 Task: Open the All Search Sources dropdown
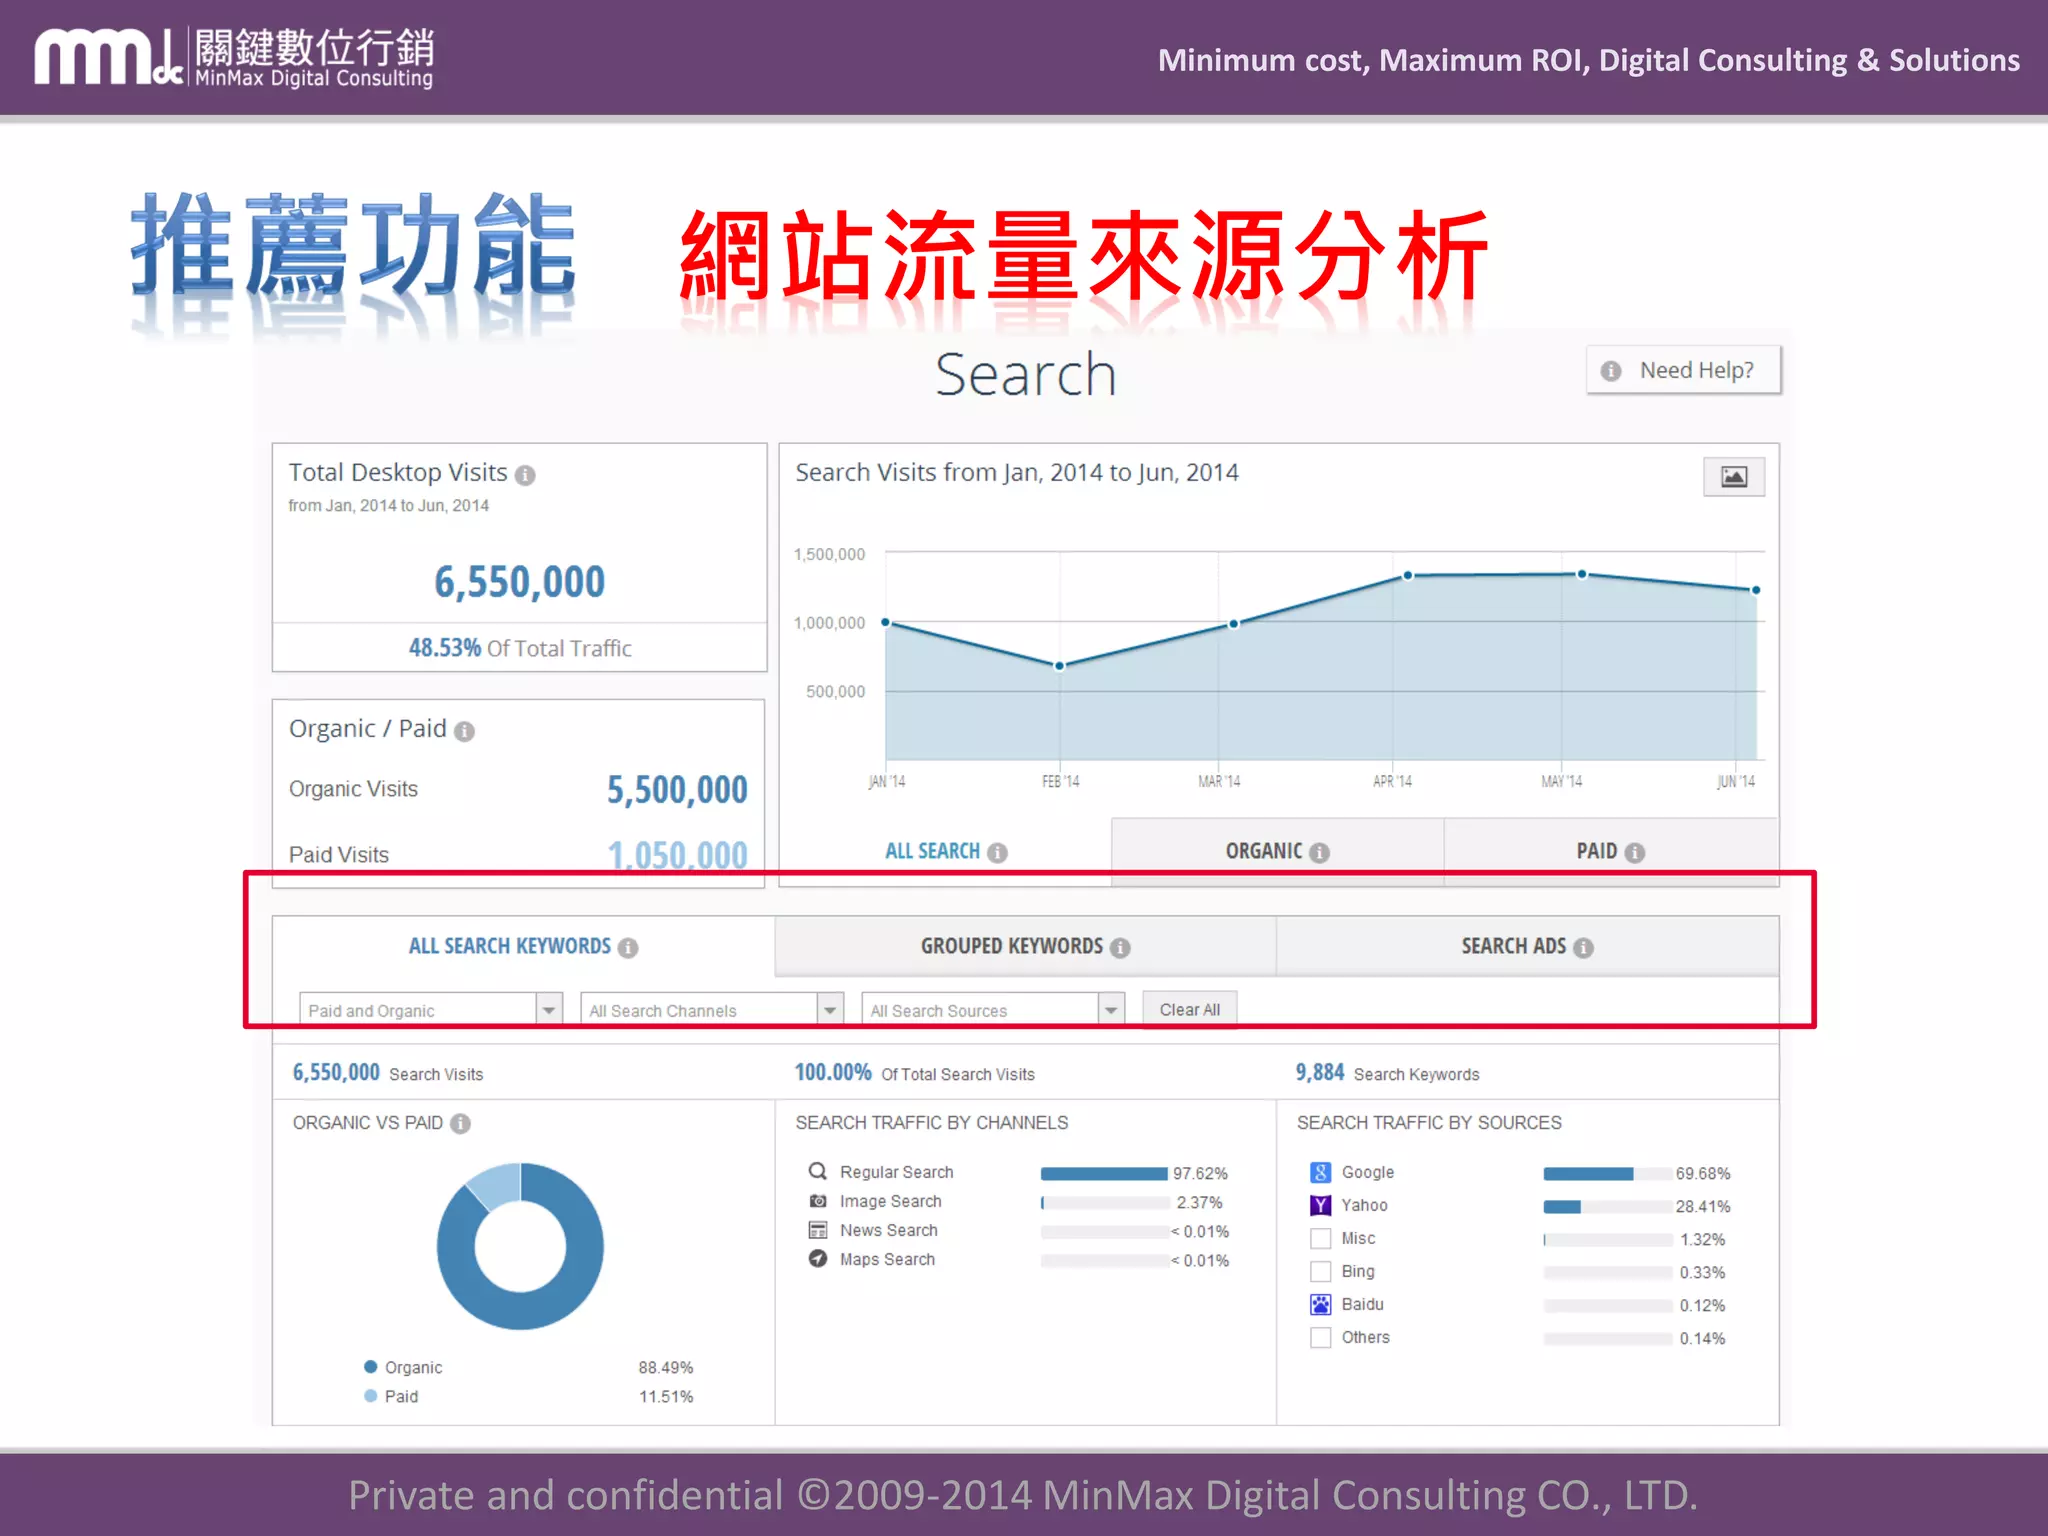point(993,1010)
